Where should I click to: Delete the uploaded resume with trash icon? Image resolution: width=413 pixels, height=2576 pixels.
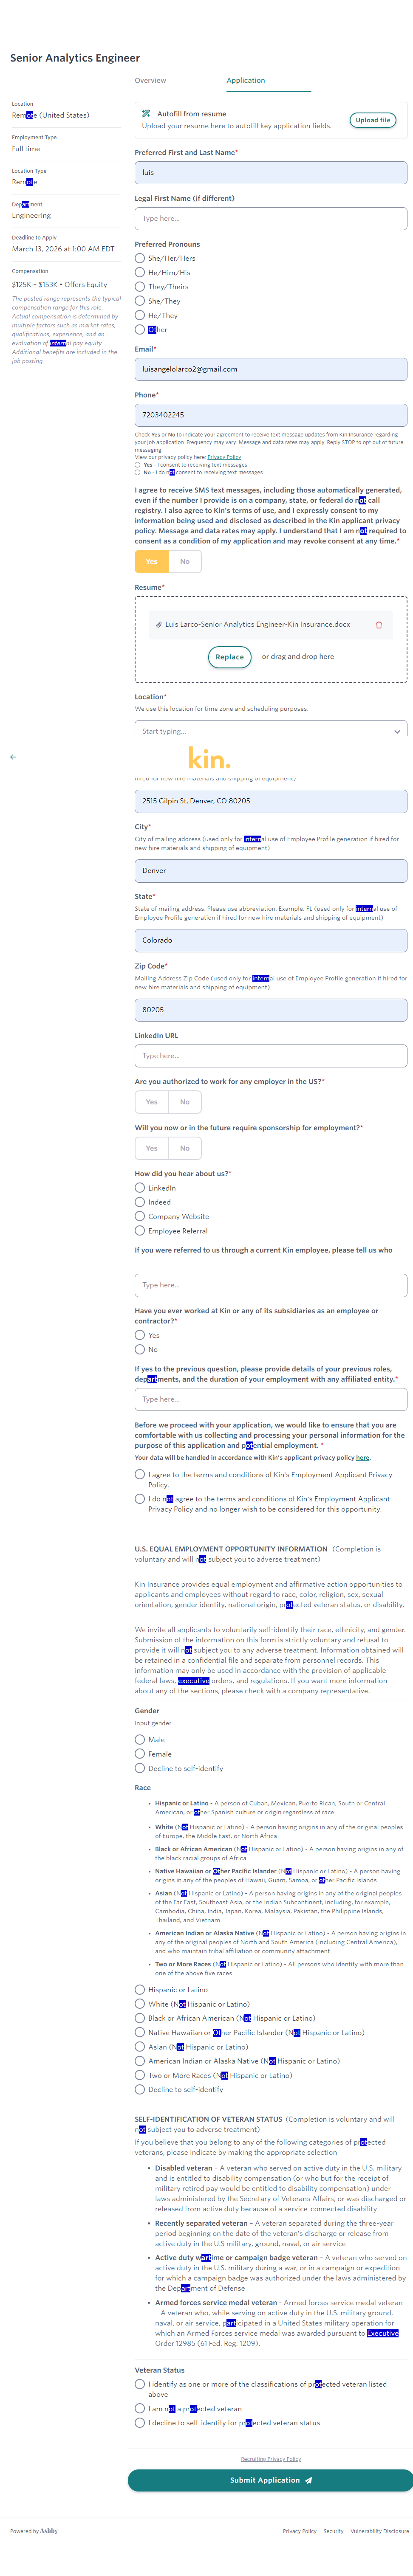[x=379, y=625]
